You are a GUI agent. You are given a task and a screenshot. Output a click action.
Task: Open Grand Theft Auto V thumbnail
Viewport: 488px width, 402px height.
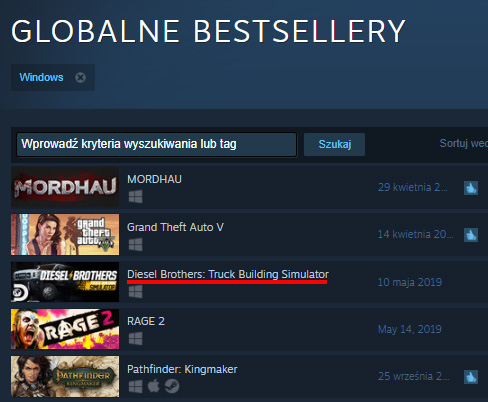[x=65, y=235]
